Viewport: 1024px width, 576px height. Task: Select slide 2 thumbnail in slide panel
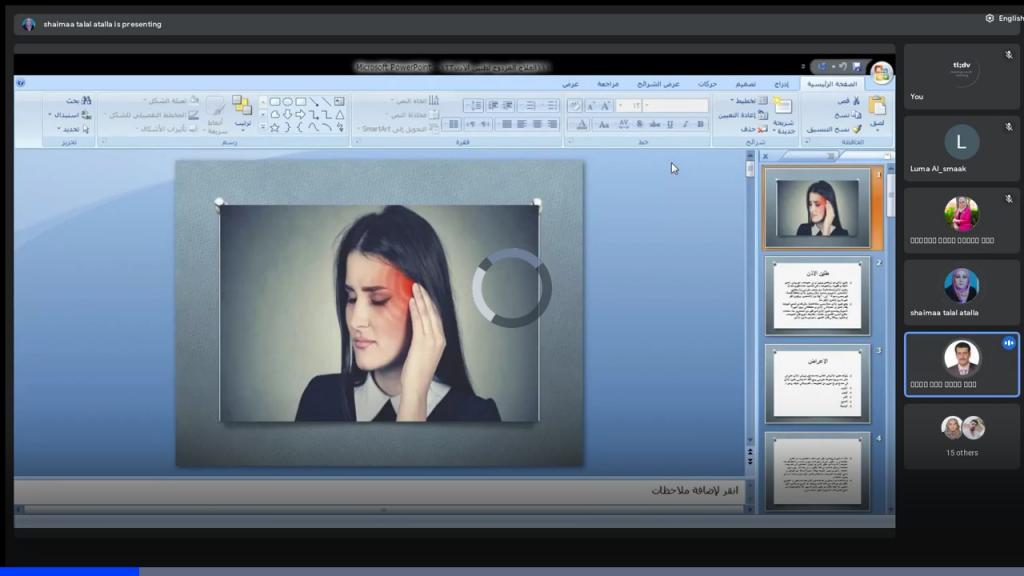[x=819, y=295]
